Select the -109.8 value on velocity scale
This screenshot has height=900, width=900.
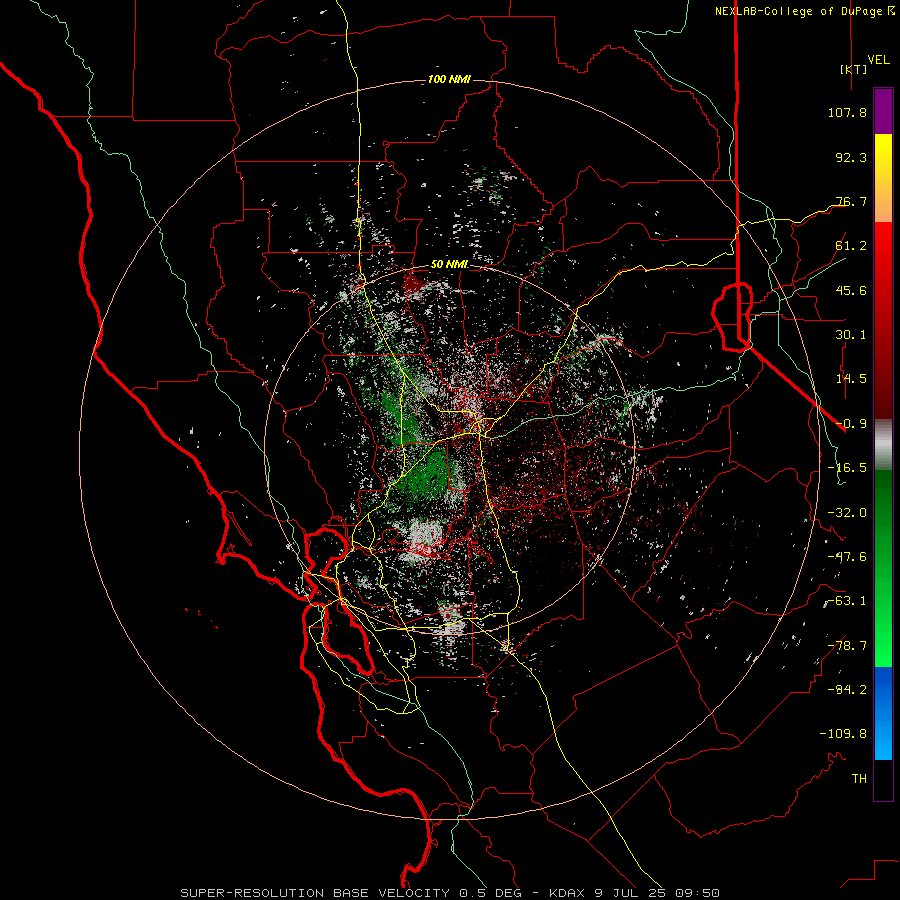843,734
